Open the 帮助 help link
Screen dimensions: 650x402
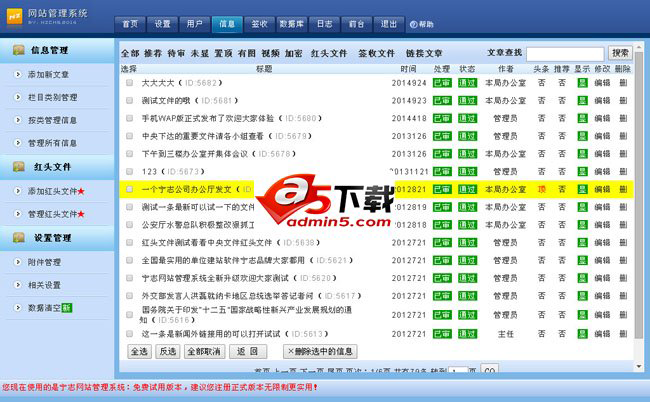coord(422,24)
